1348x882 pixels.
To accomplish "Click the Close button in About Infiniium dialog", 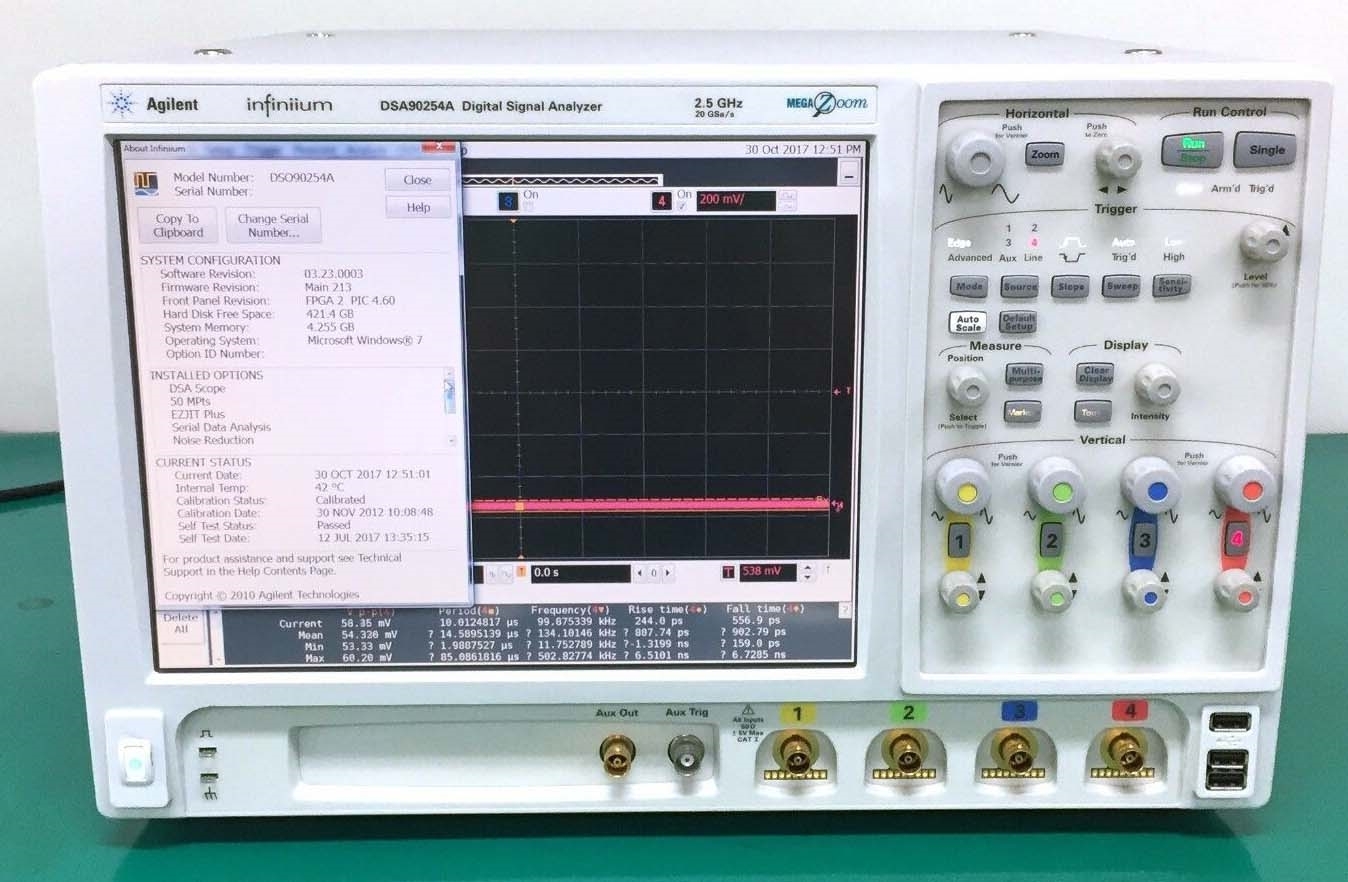I will pos(417,180).
